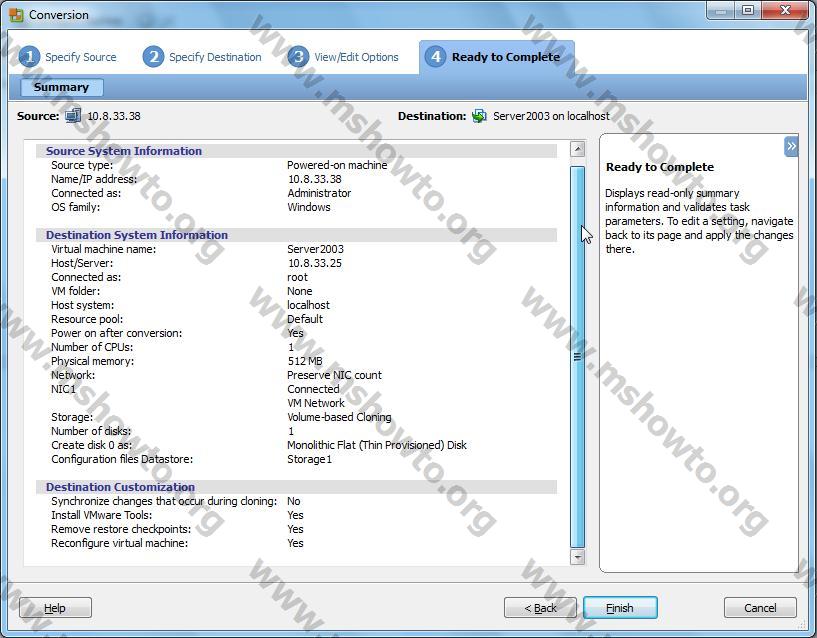Click 'Server2003 on localhost' destination text
Viewport: 817px width, 638px height.
[551, 116]
